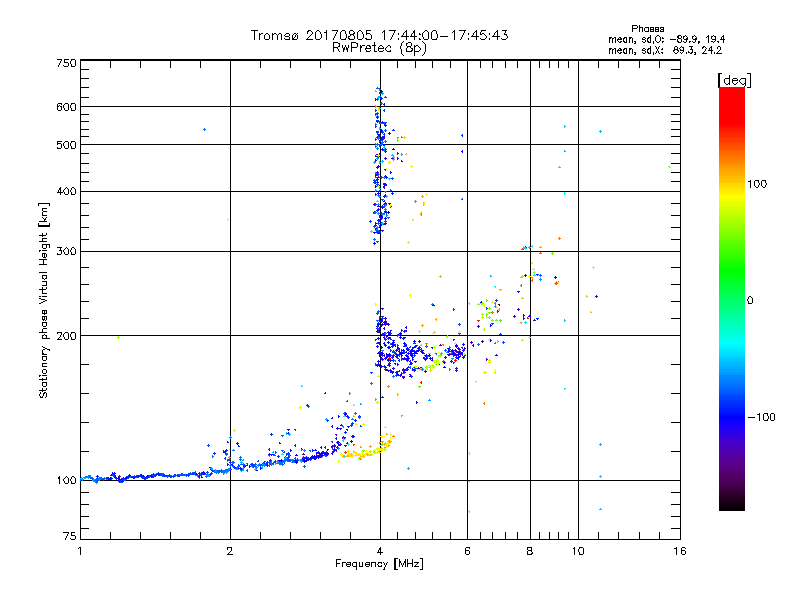Click the y-axis label '75'
Image resolution: width=800 pixels, height=600 pixels.
click(x=70, y=536)
